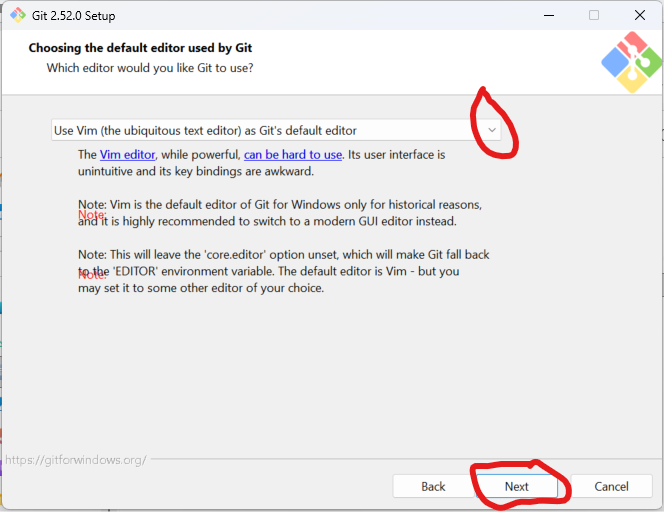Cancel the Git setup
This screenshot has height=512, width=664.
611,486
